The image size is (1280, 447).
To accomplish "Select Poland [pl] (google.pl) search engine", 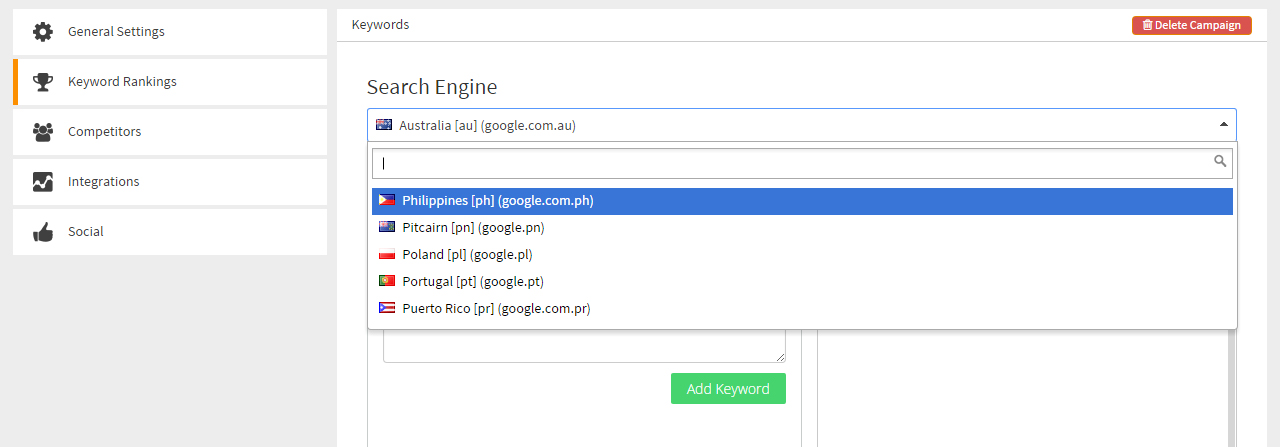I will [467, 255].
